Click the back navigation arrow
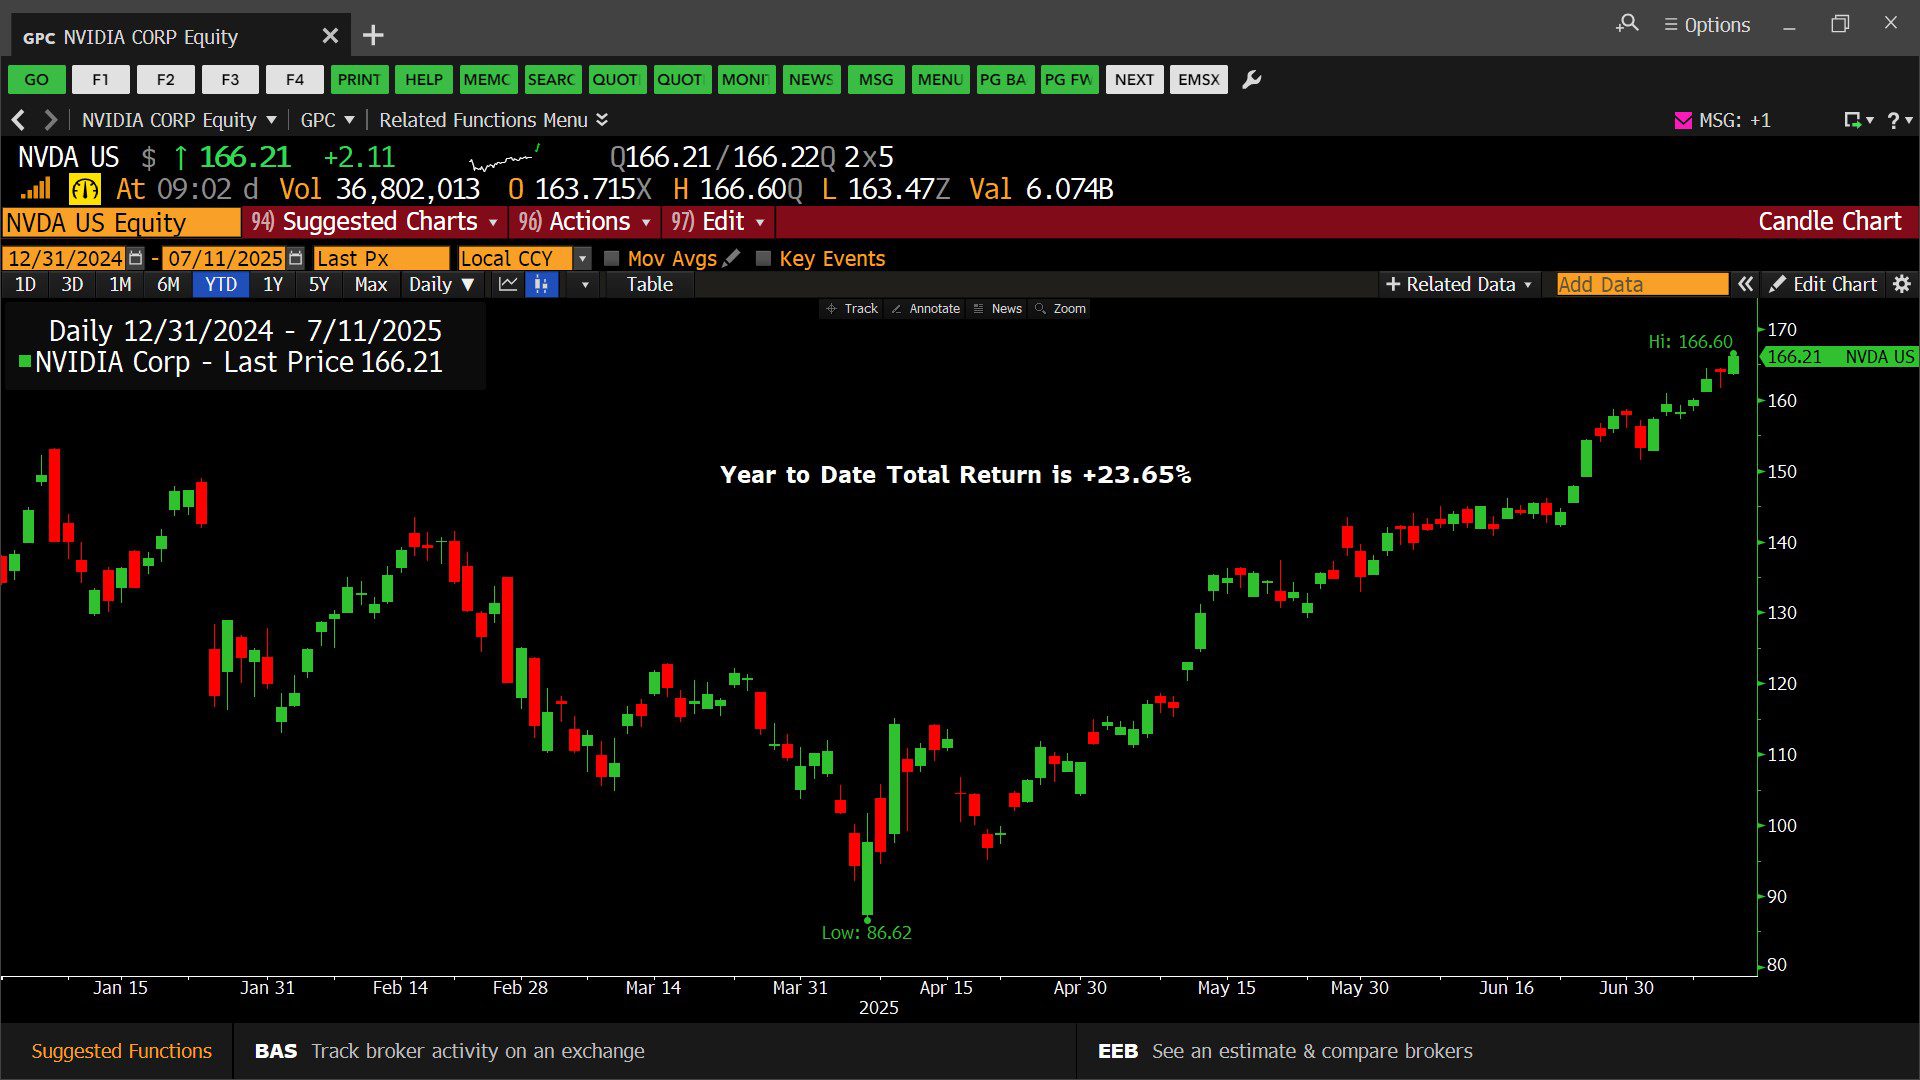 (18, 120)
